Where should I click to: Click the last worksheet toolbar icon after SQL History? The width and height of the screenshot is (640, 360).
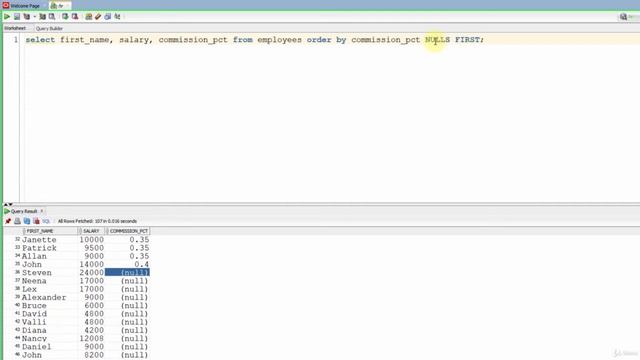pos(118,17)
